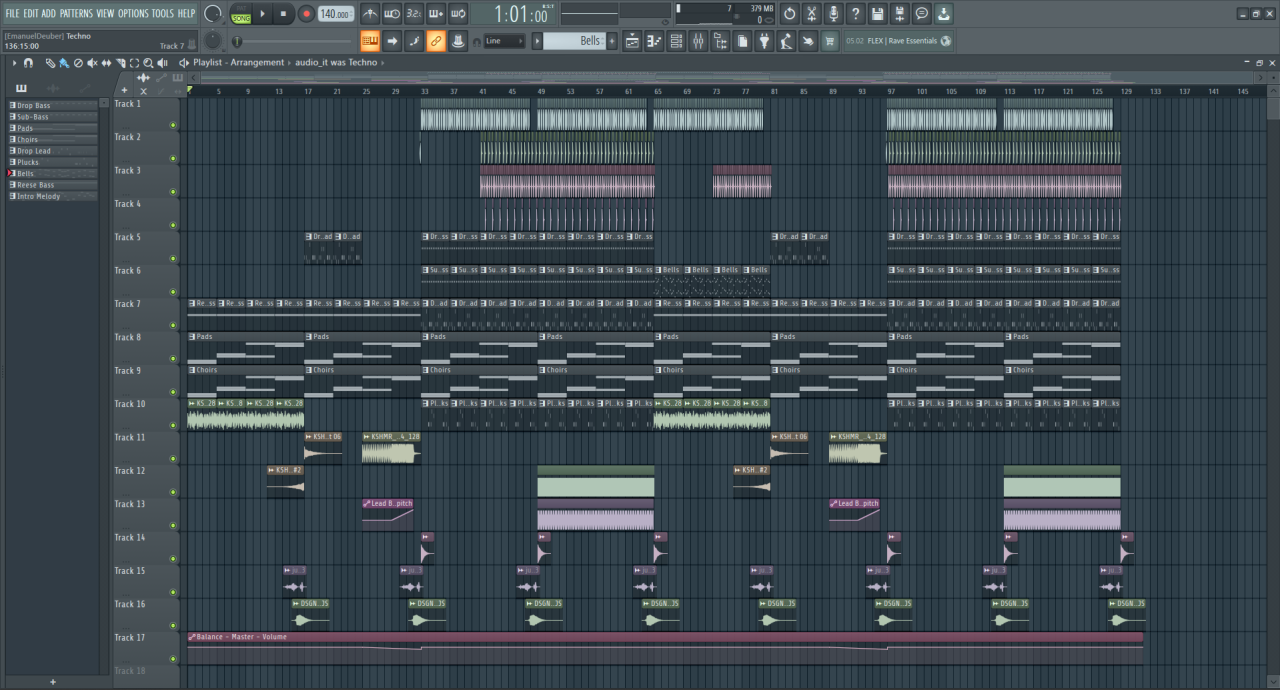Toggle Track 13 green mute light

tap(173, 525)
